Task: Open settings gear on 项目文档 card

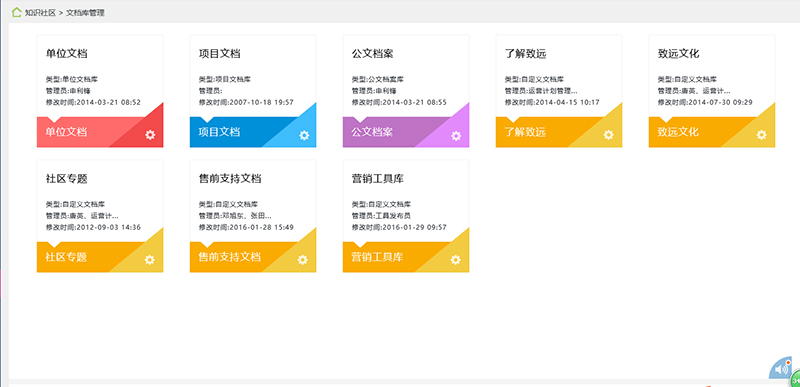Action: click(x=304, y=135)
